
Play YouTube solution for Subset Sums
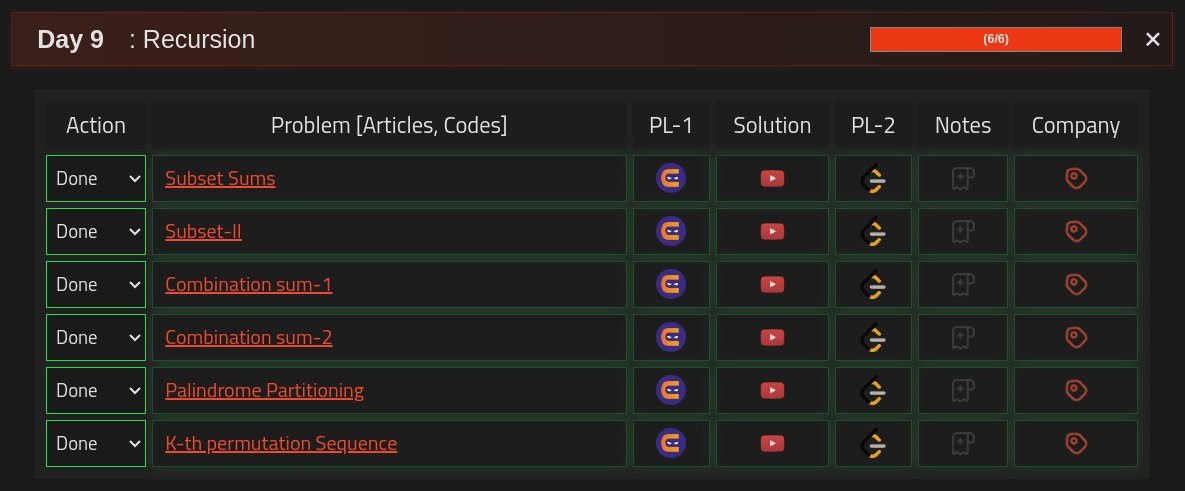pos(772,178)
